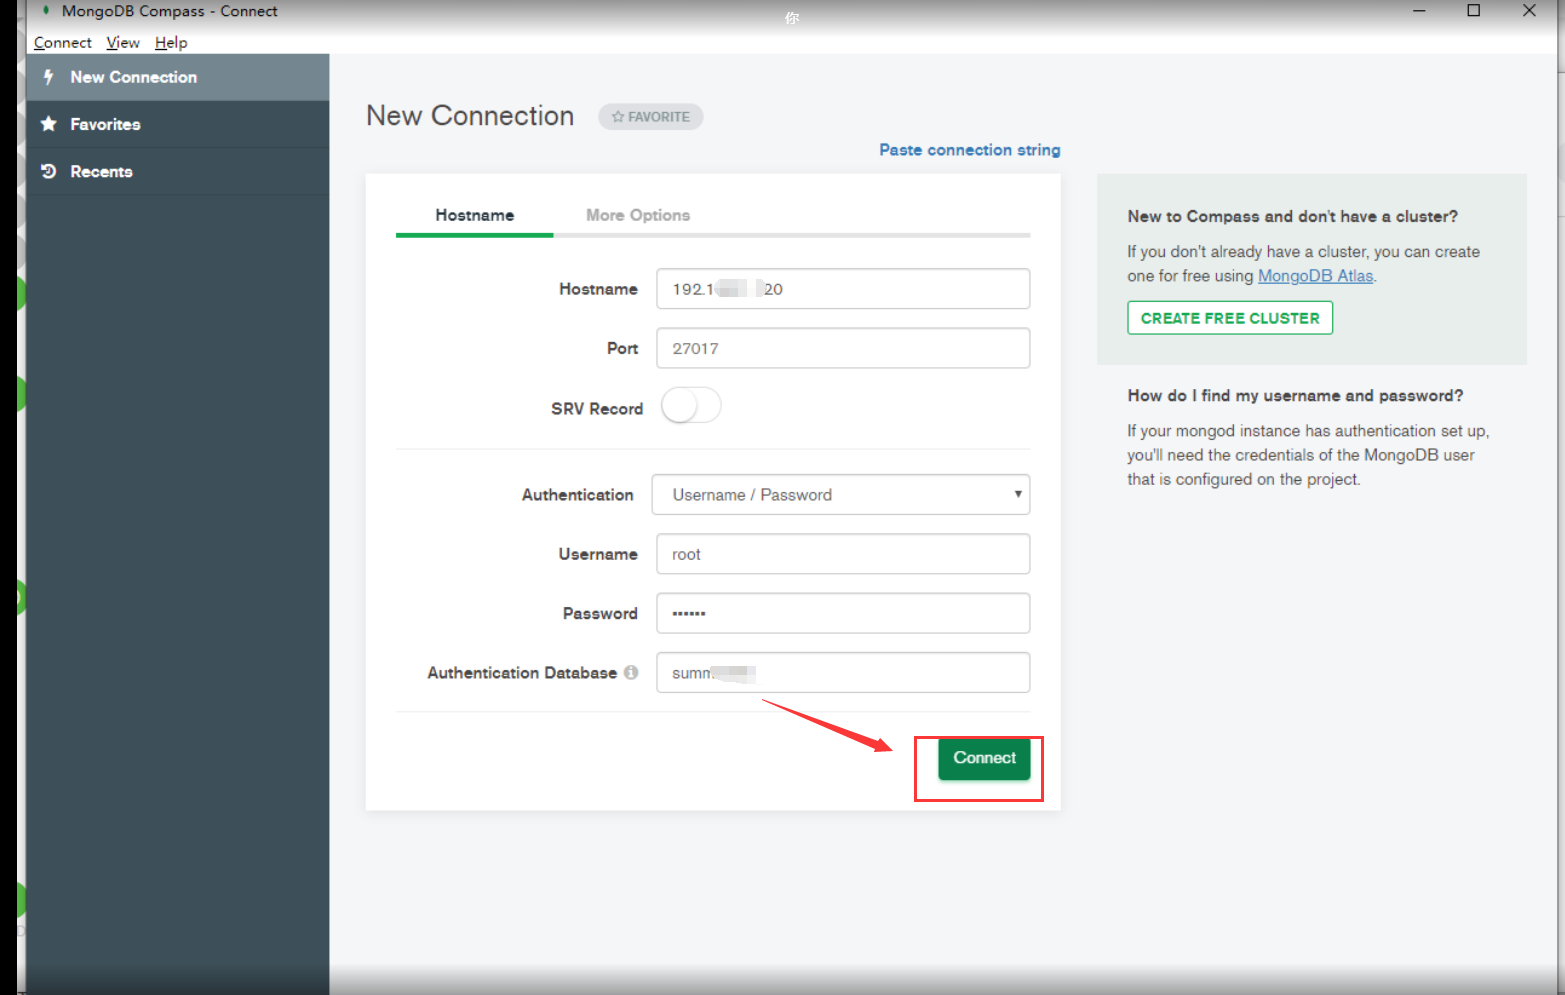Click the MongoDB leaf icon in title bar
Screen dimensions: 1565x995
(x=45, y=11)
